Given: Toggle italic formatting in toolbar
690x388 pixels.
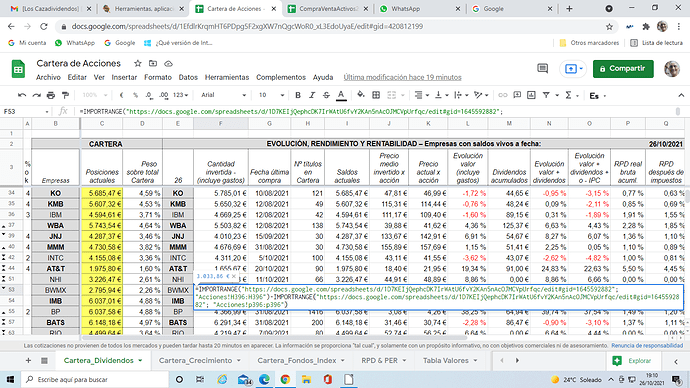Looking at the screenshot, I should [312, 95].
